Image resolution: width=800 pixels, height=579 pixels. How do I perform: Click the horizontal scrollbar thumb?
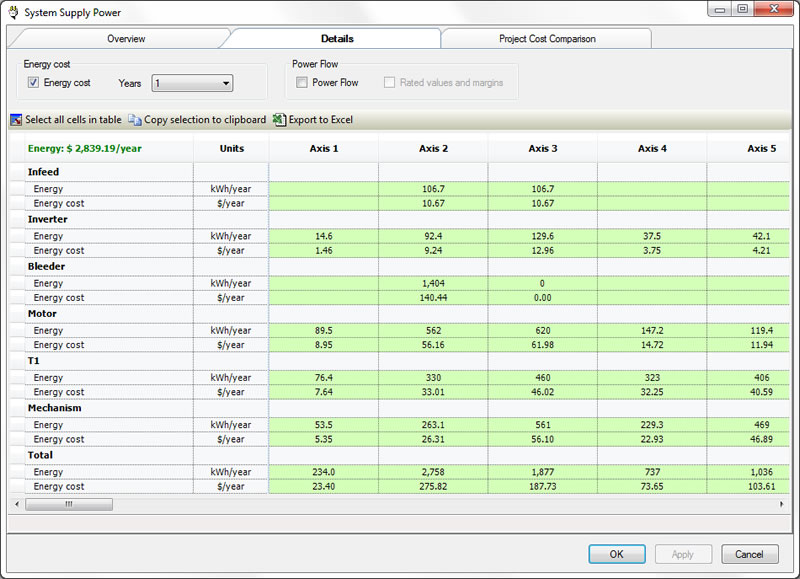[68, 504]
